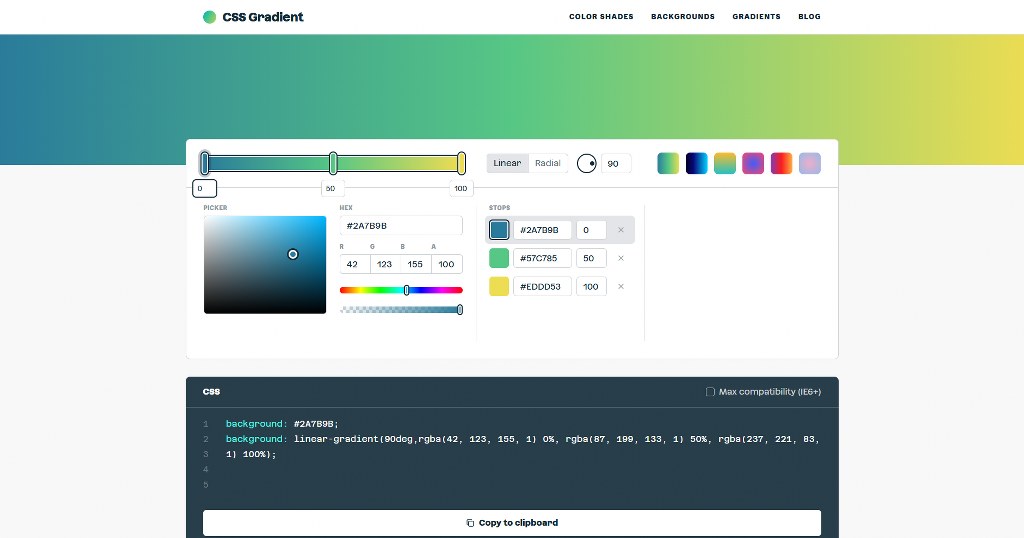
Task: Edit the G value field 123
Action: 385,264
